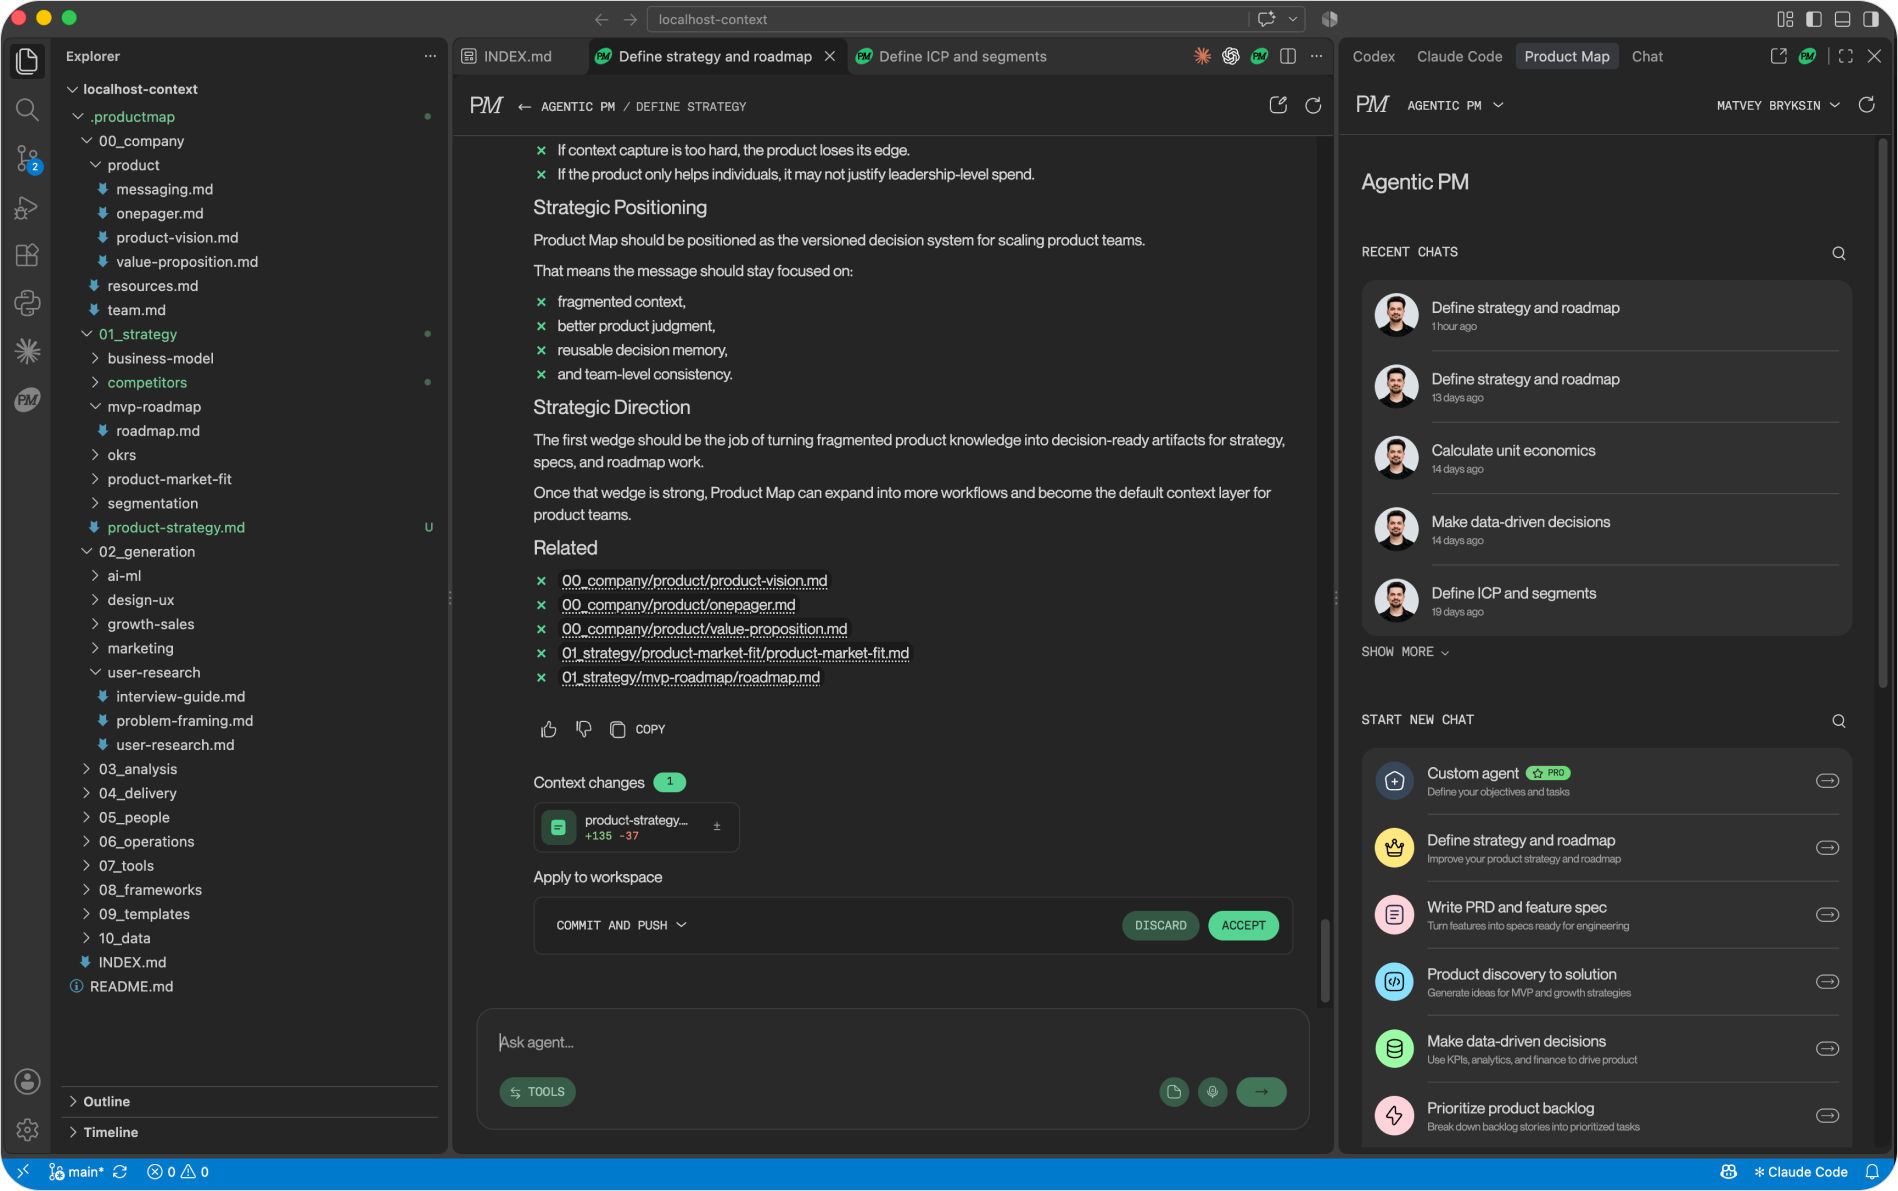
Task: Open the Search view in activity bar
Action: (x=27, y=109)
